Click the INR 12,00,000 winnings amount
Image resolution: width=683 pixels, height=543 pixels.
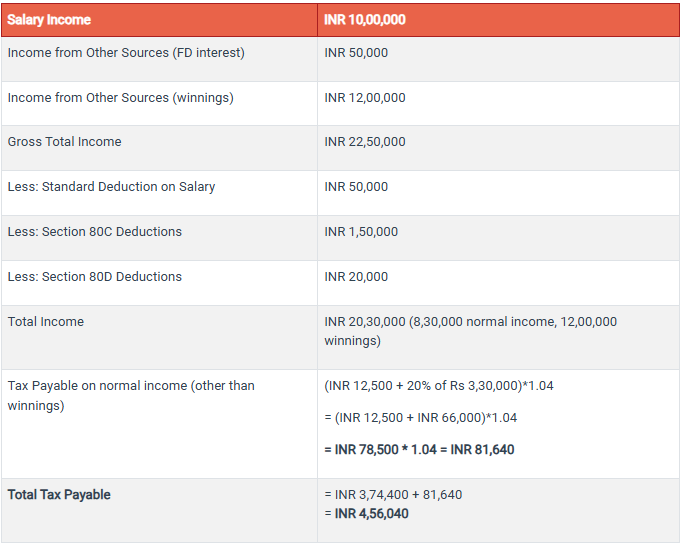point(365,98)
